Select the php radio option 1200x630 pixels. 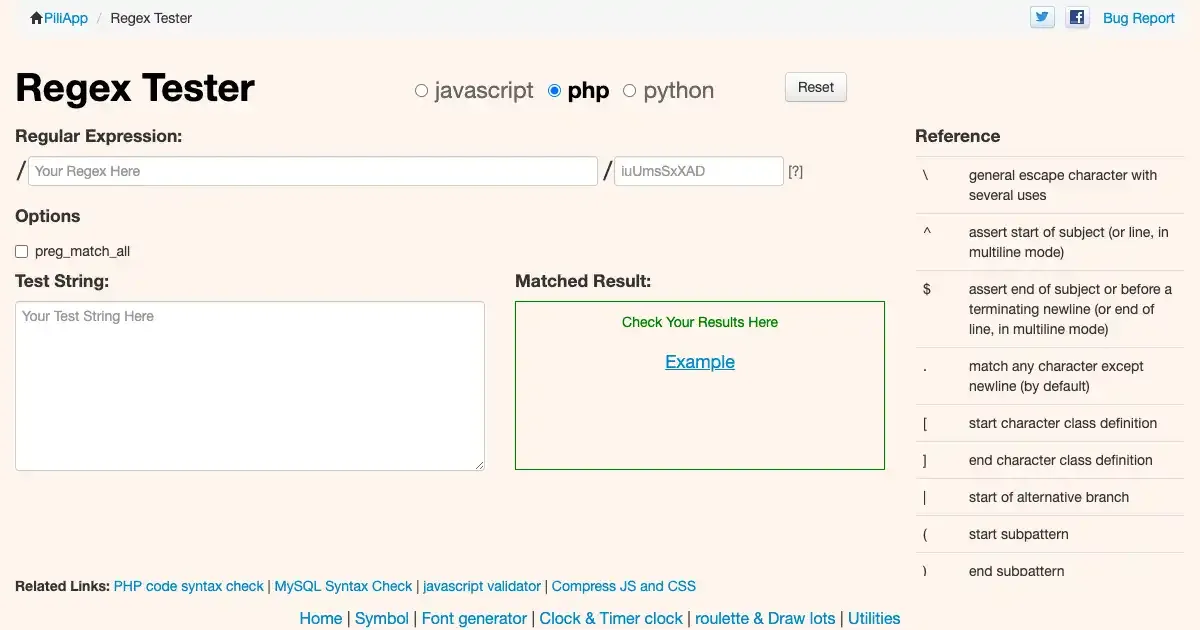tap(555, 91)
